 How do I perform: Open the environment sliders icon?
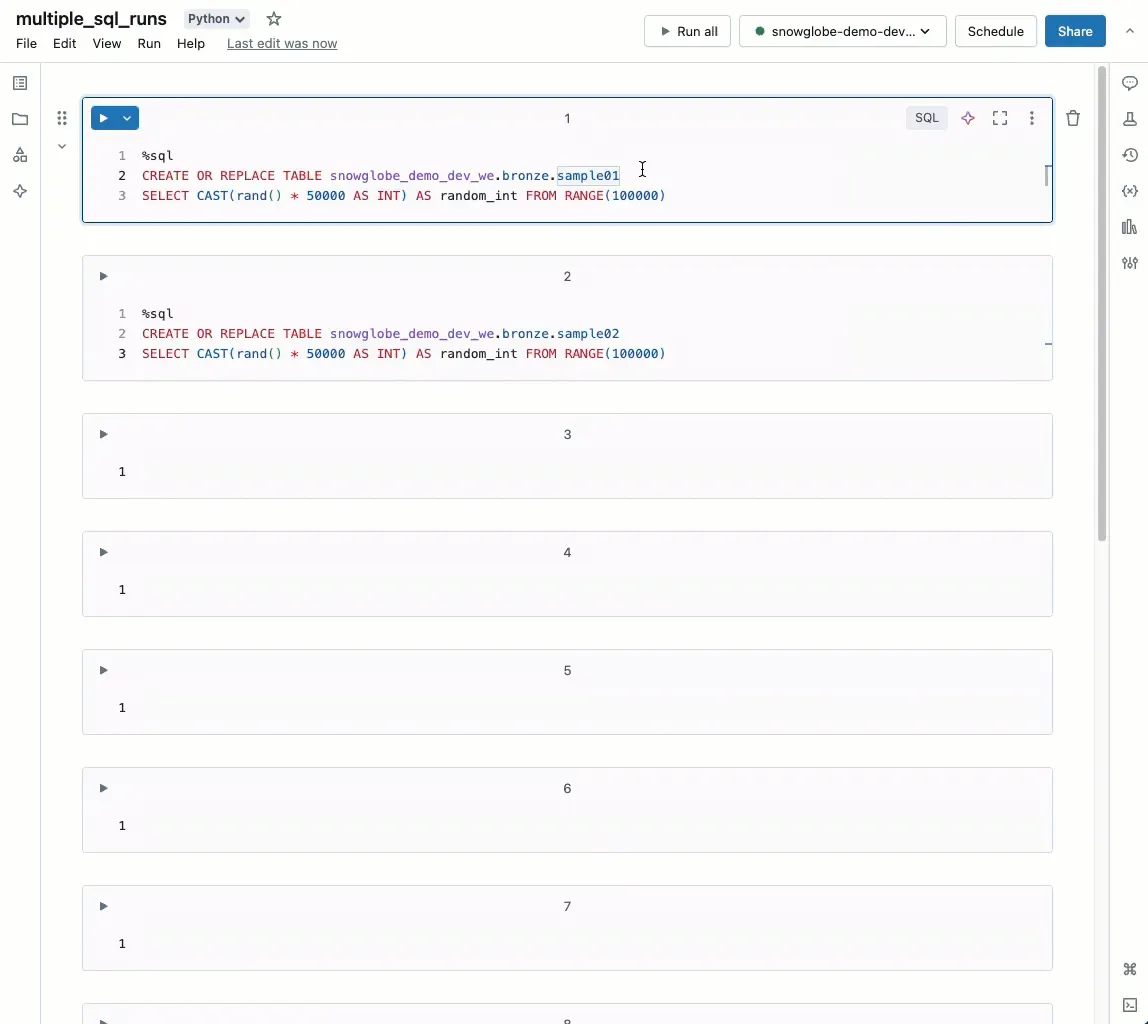(1130, 263)
